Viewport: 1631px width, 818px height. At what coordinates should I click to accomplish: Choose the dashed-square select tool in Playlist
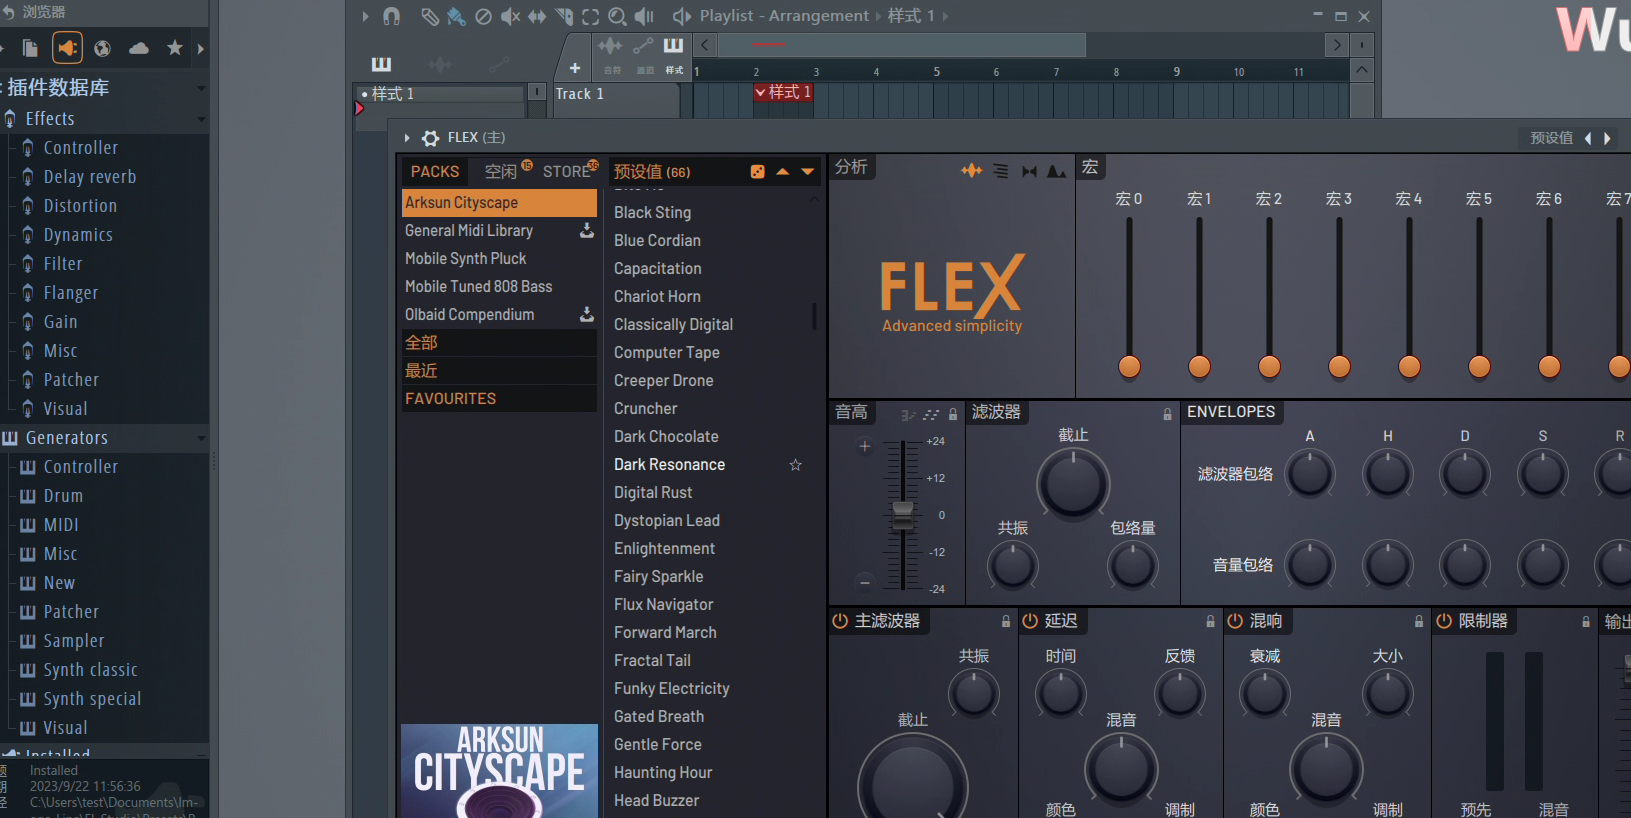[x=591, y=16]
